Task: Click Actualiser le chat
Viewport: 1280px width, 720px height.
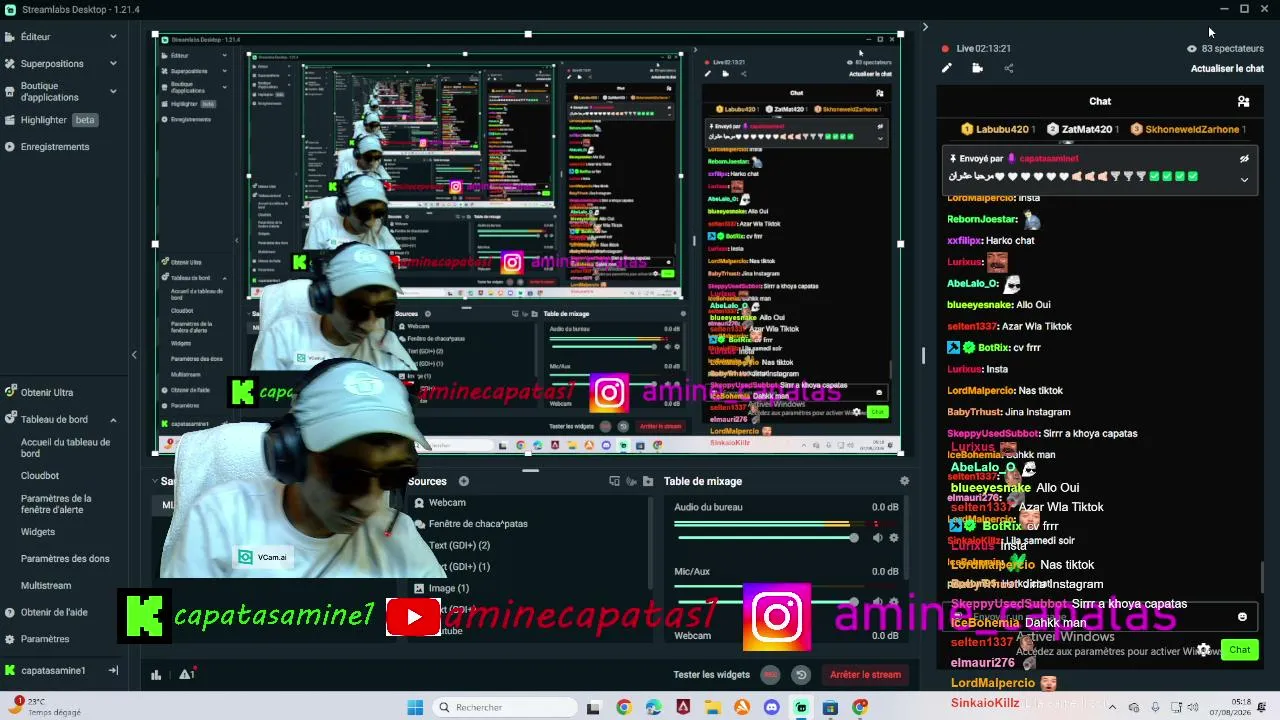Action: click(1227, 69)
